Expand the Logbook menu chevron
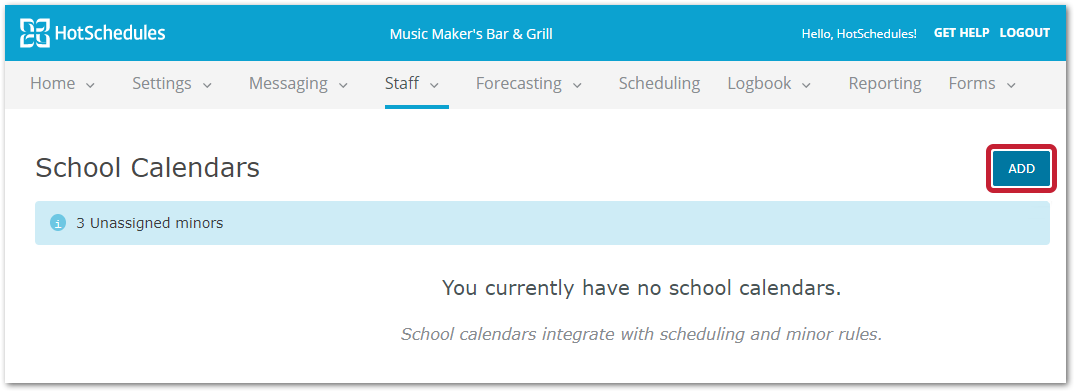1075x392 pixels. coord(806,85)
